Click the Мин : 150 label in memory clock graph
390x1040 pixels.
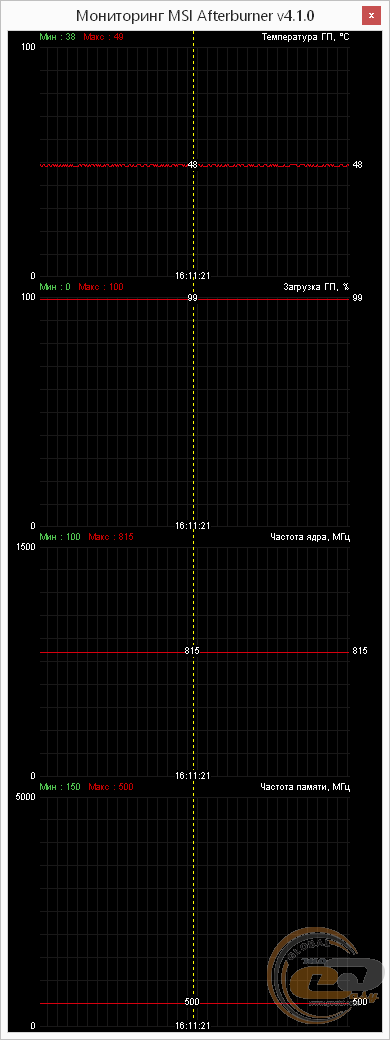(x=60, y=787)
